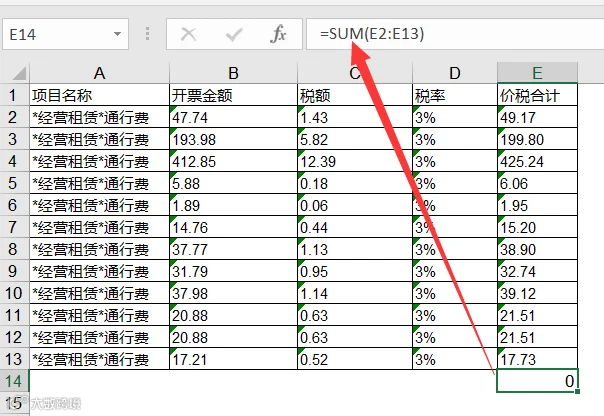Click the formula bar resize dots handle
This screenshot has width=604, height=416.
(147, 34)
